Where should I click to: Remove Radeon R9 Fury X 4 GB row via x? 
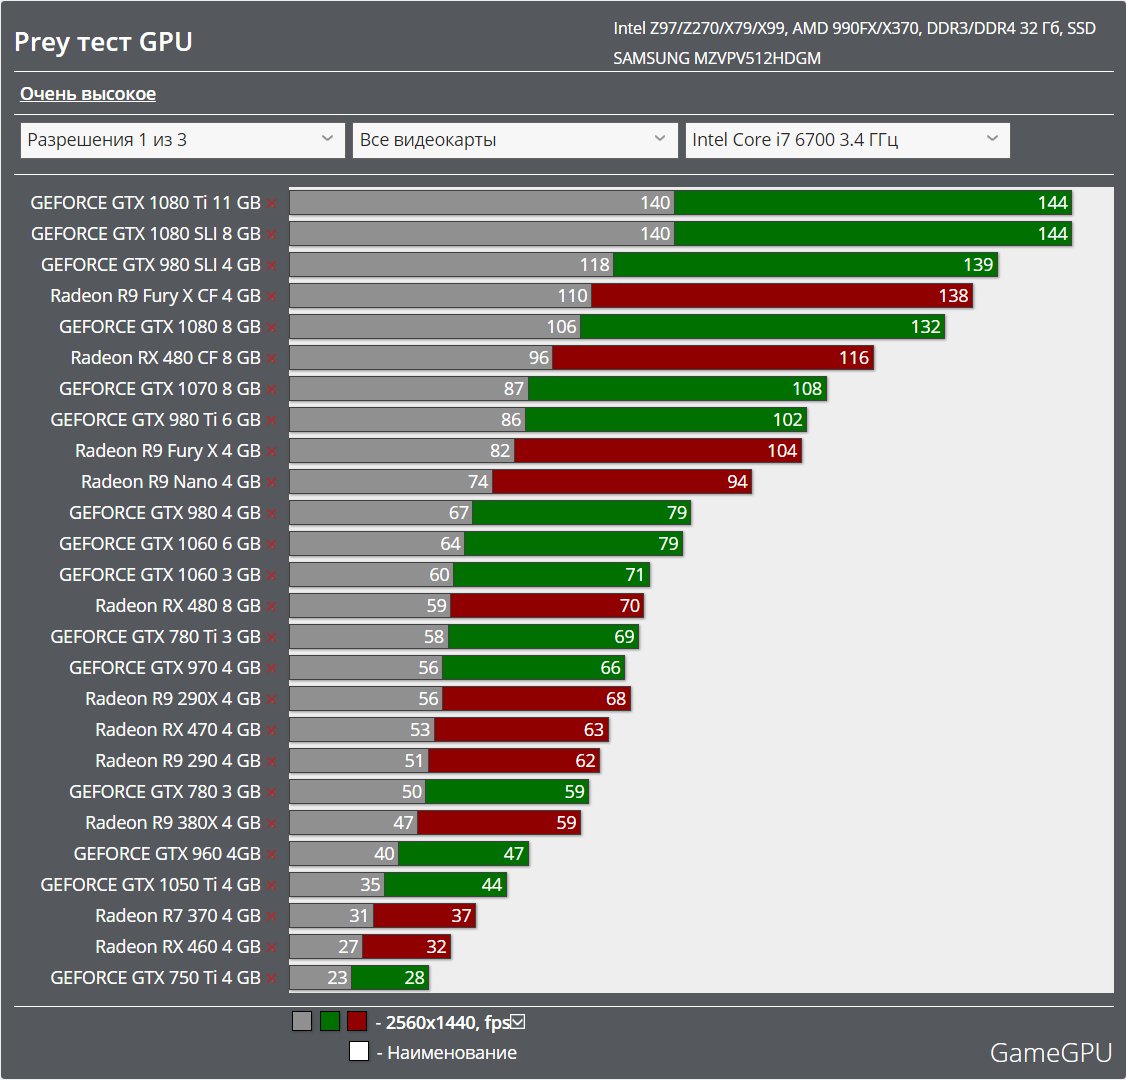tap(271, 452)
